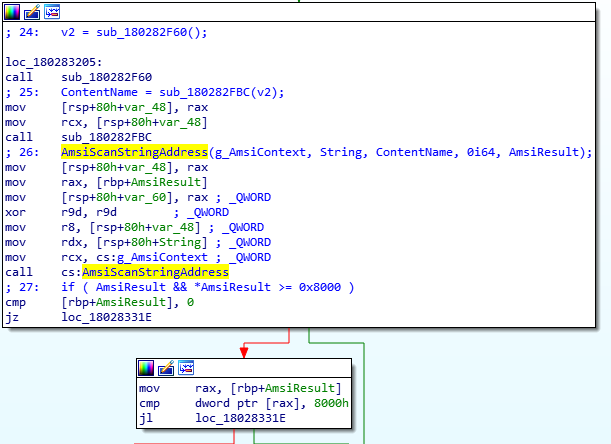Viewport: 611px width, 444px height.
Task: Click highlighted AmsiScanStringAddress in the call cs: line
Action: pos(155,272)
